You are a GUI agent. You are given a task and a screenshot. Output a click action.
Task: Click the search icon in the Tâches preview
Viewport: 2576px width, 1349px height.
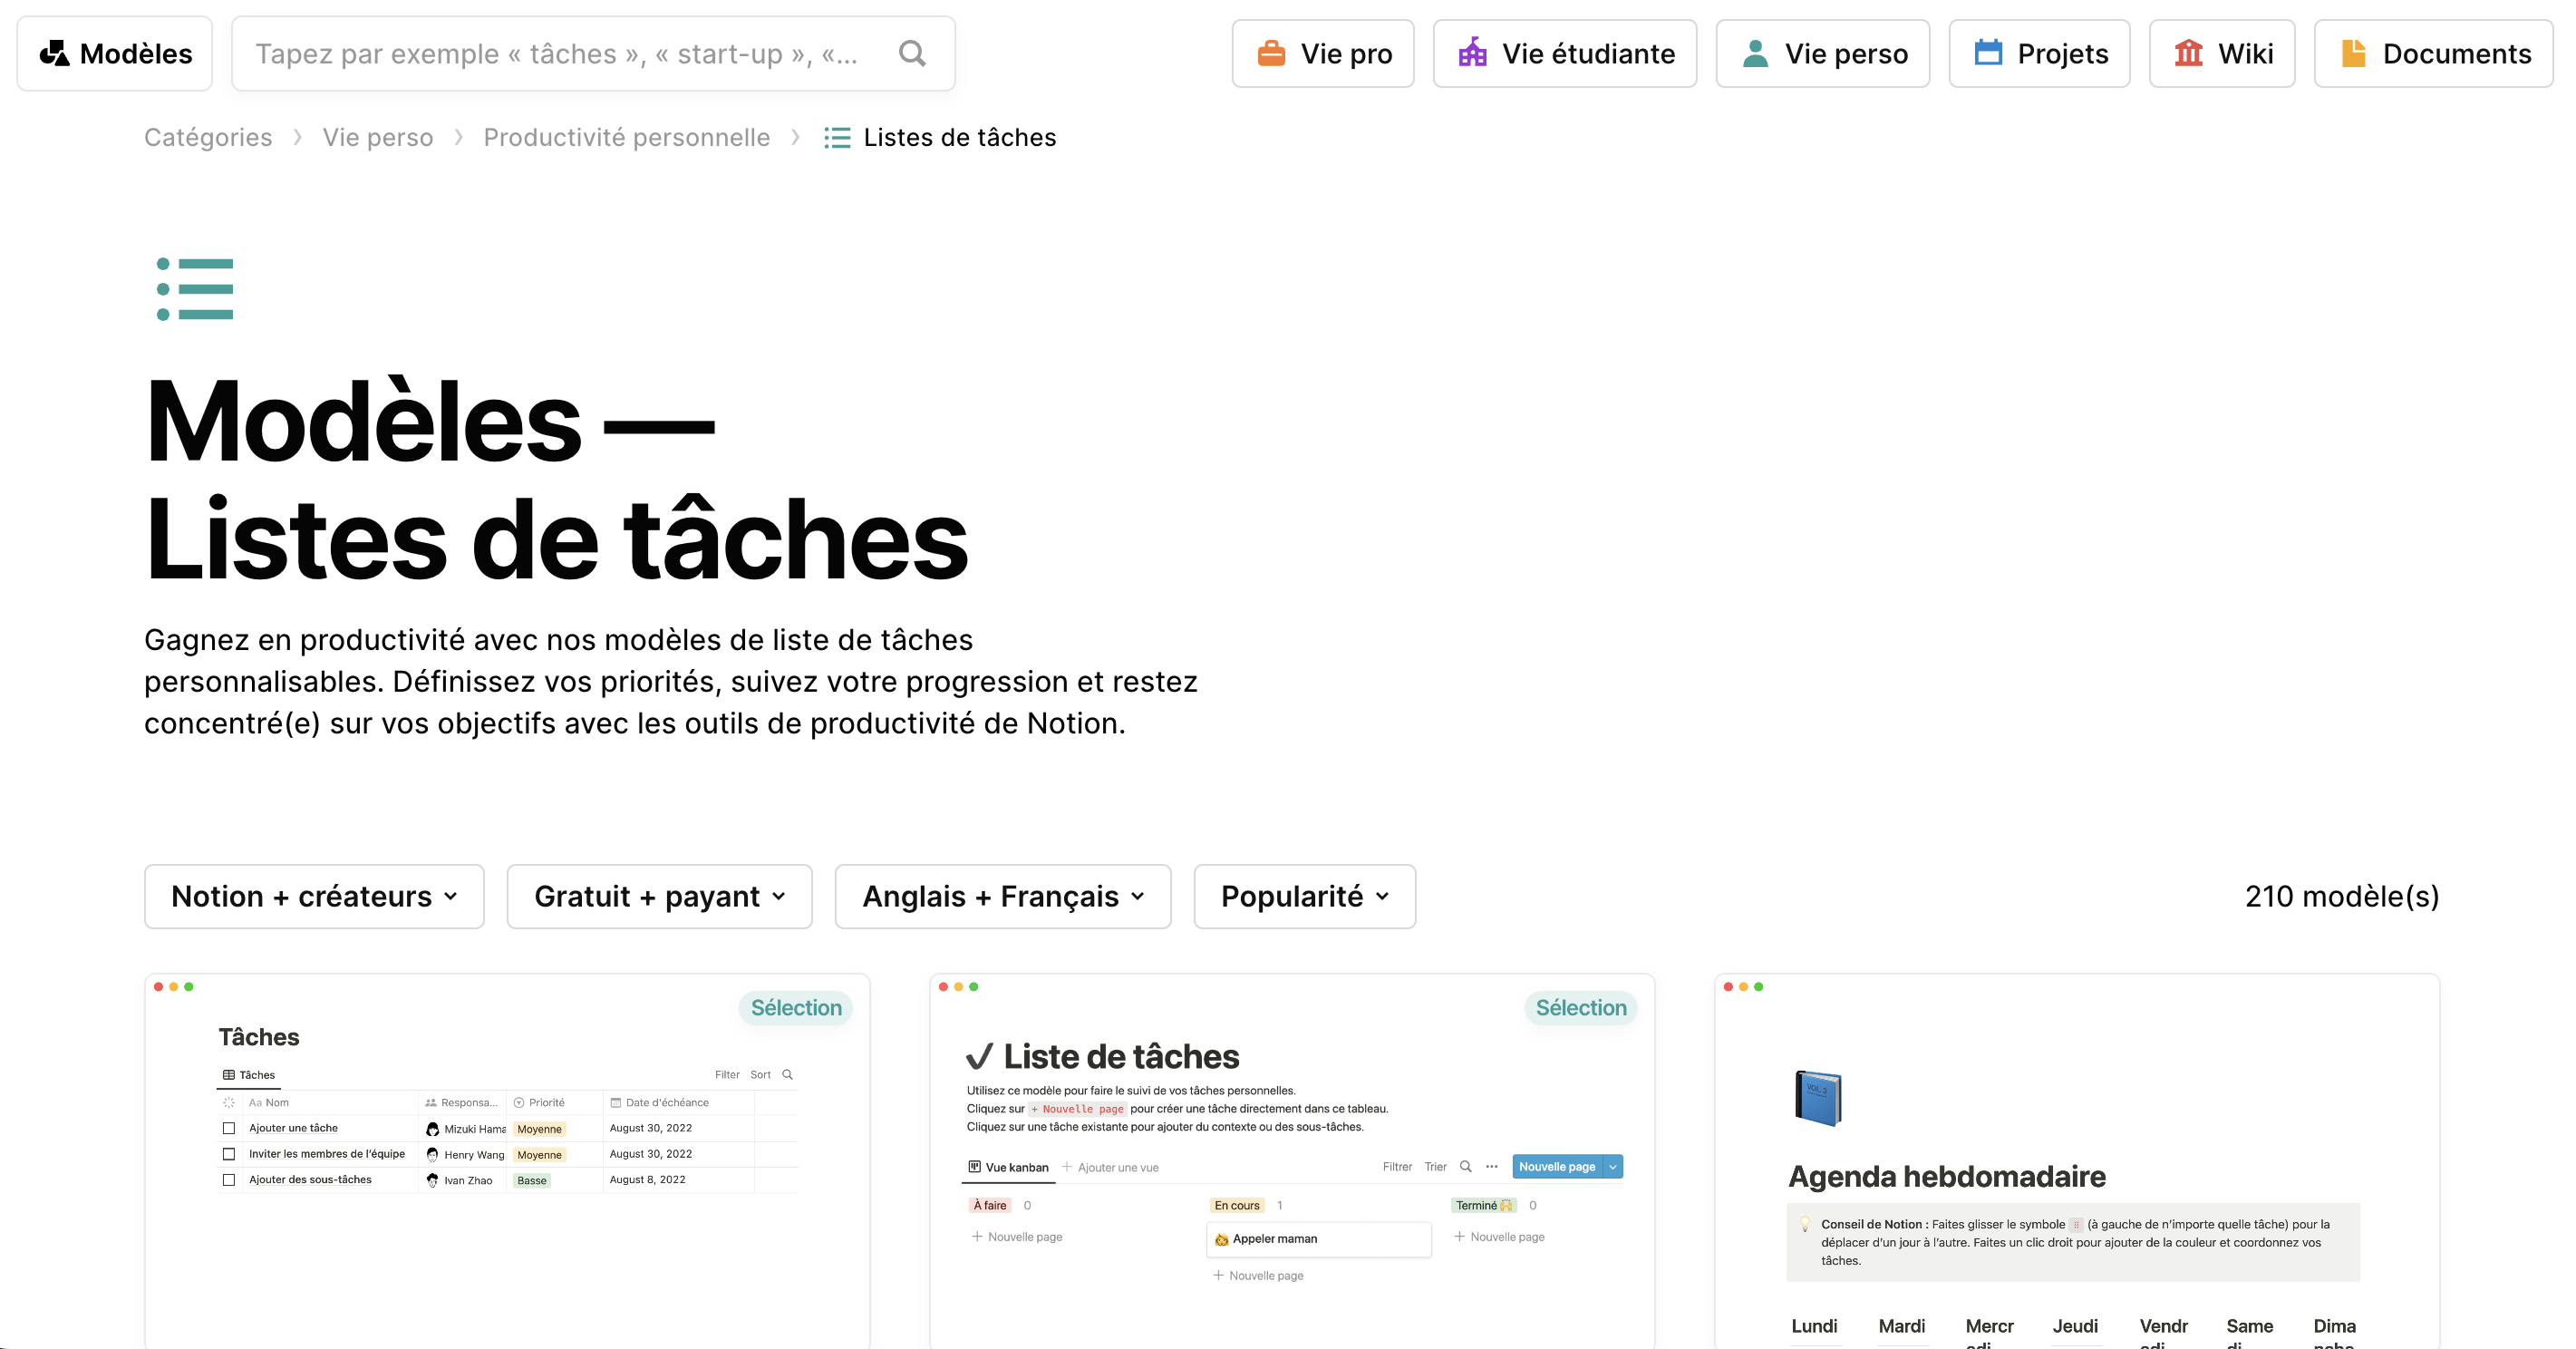coord(787,1075)
